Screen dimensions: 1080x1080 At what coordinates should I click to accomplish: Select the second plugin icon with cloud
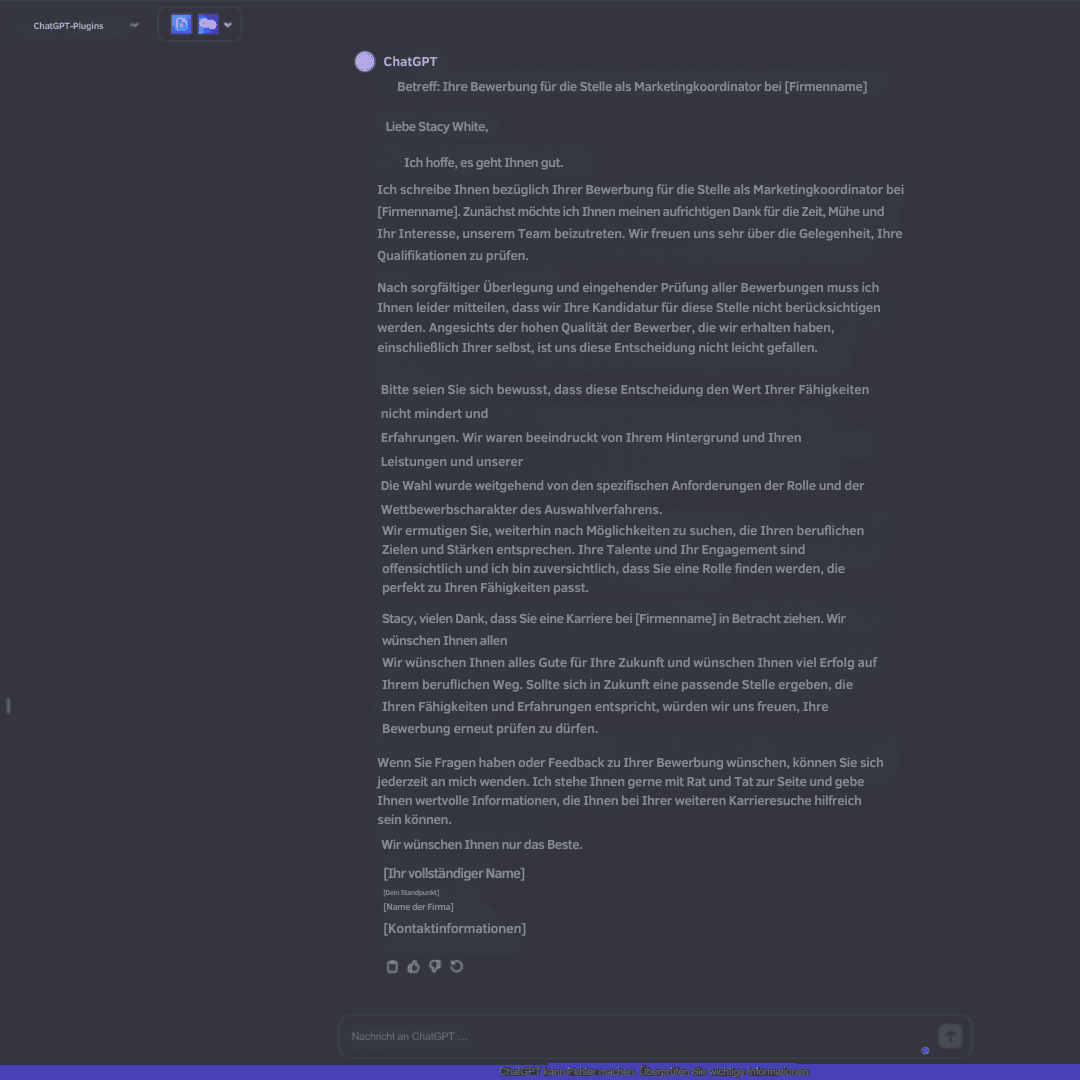208,24
